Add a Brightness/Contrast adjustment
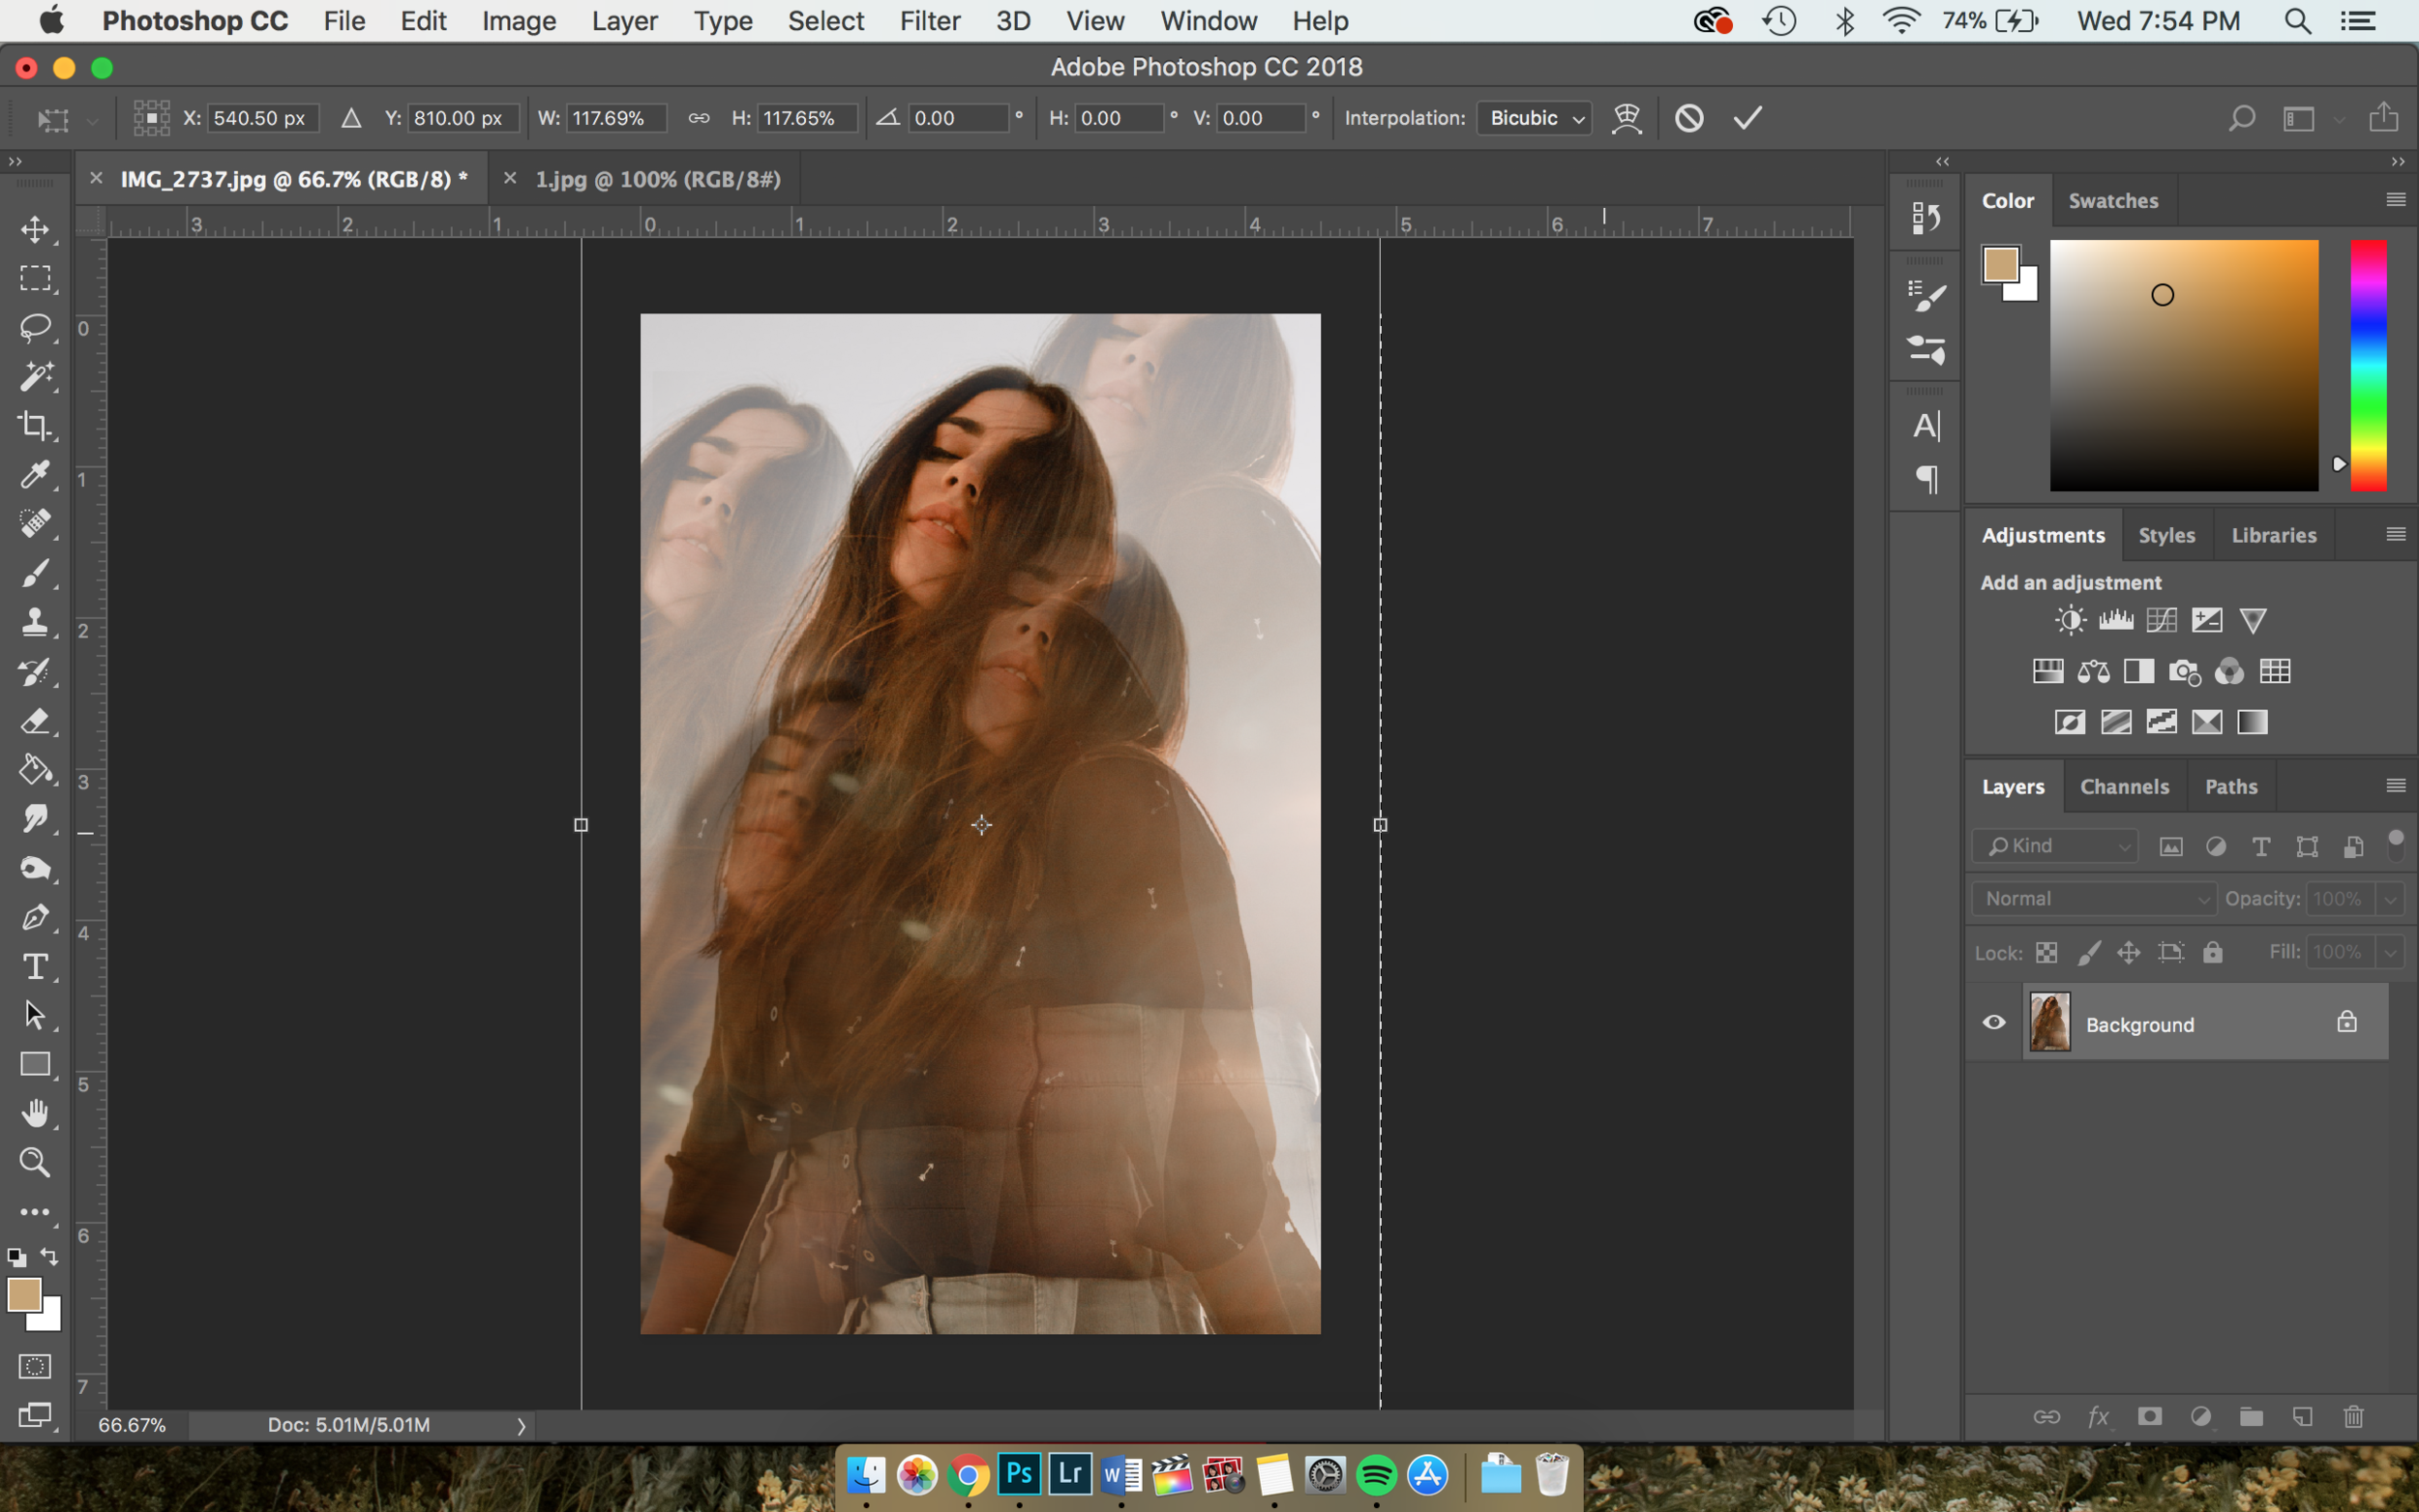The image size is (2419, 1512). pyautogui.click(x=2070, y=620)
